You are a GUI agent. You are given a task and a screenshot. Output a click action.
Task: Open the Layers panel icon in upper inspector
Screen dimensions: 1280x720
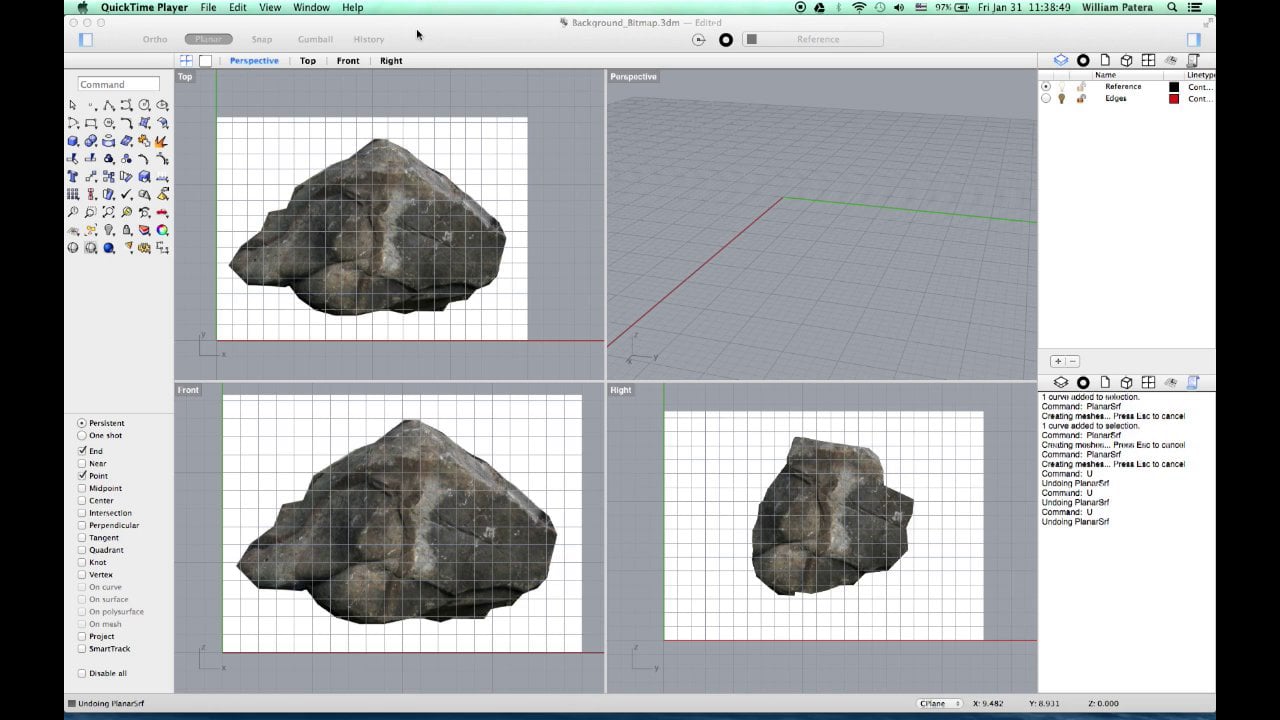(x=1061, y=61)
